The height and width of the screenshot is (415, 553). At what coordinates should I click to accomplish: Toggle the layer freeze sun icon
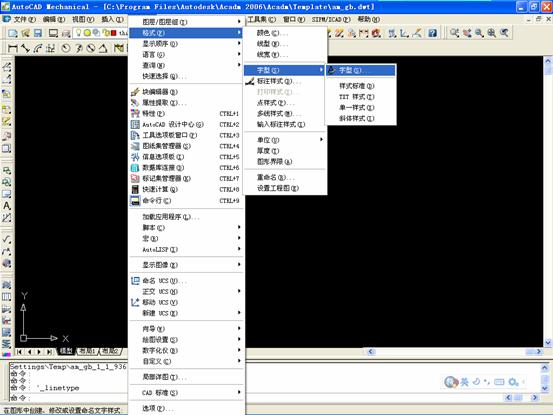(87, 33)
